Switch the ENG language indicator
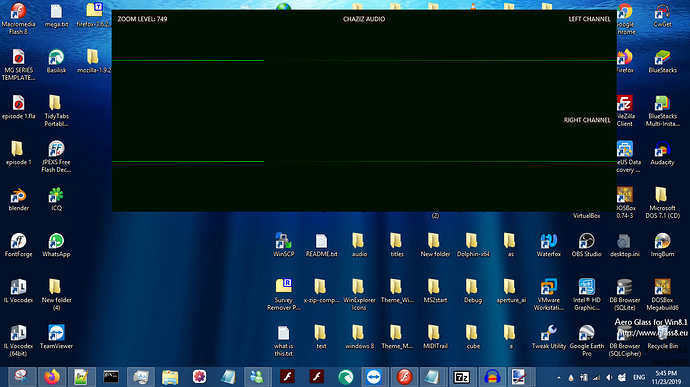Image resolution: width=690 pixels, height=387 pixels. [x=639, y=378]
